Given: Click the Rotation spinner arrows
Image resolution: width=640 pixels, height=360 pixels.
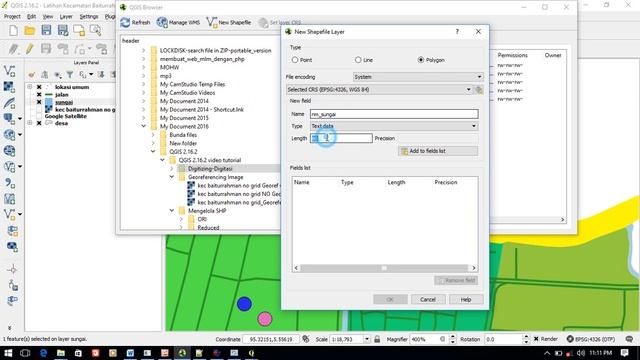Looking at the screenshot, I should (526, 339).
